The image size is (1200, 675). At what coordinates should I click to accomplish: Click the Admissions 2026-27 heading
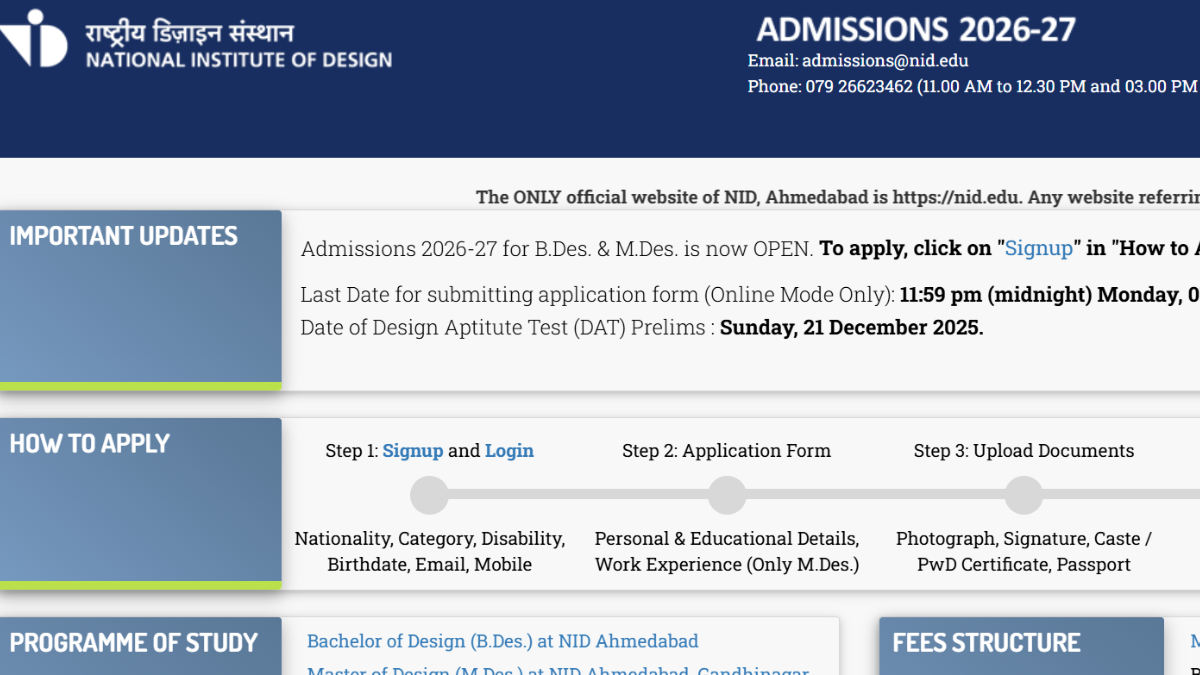[x=916, y=29]
